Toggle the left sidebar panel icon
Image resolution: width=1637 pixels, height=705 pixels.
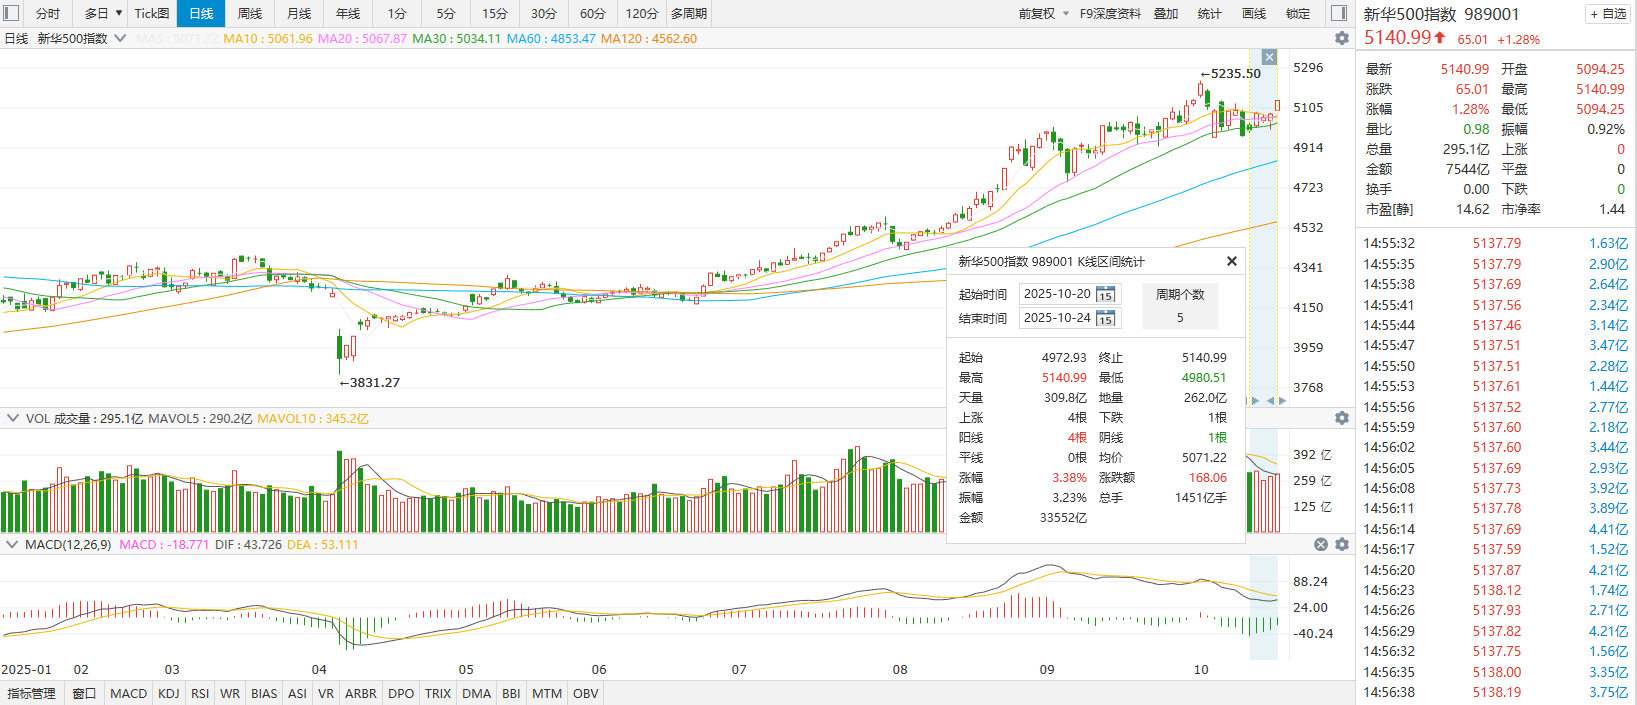click(11, 13)
